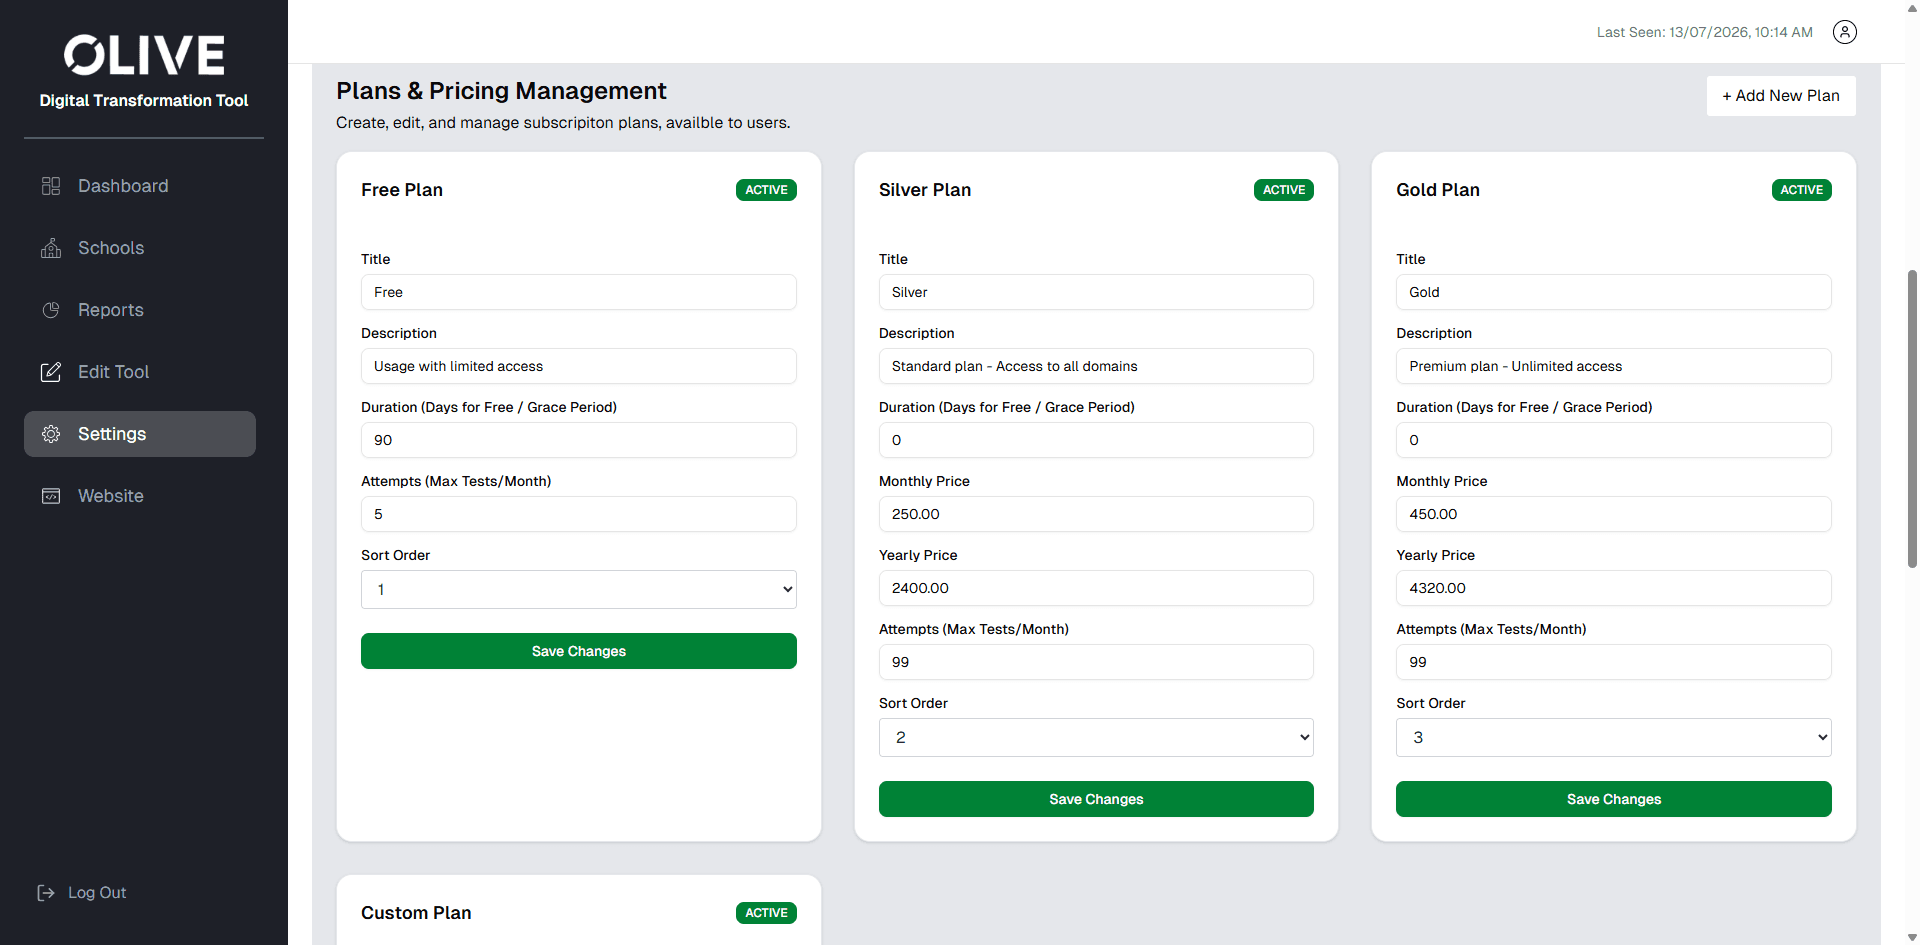Click the Edit Tool pencil icon
The height and width of the screenshot is (945, 1920).
51,372
